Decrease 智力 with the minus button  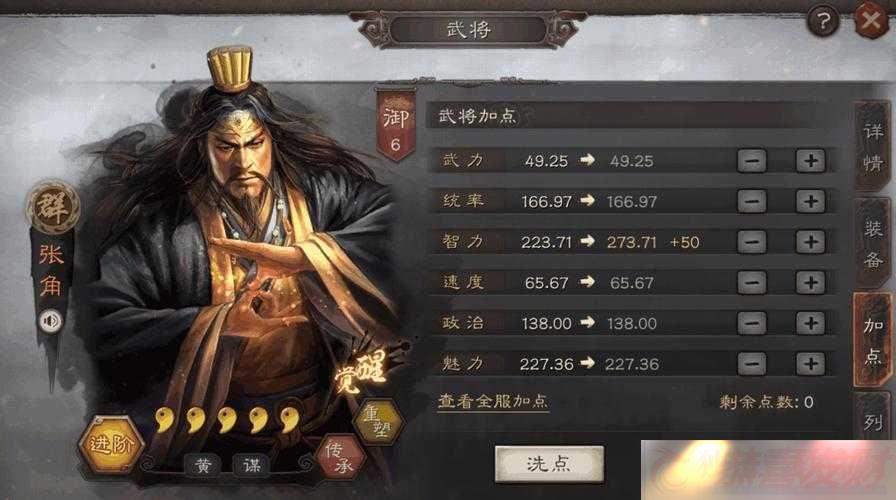coord(752,242)
